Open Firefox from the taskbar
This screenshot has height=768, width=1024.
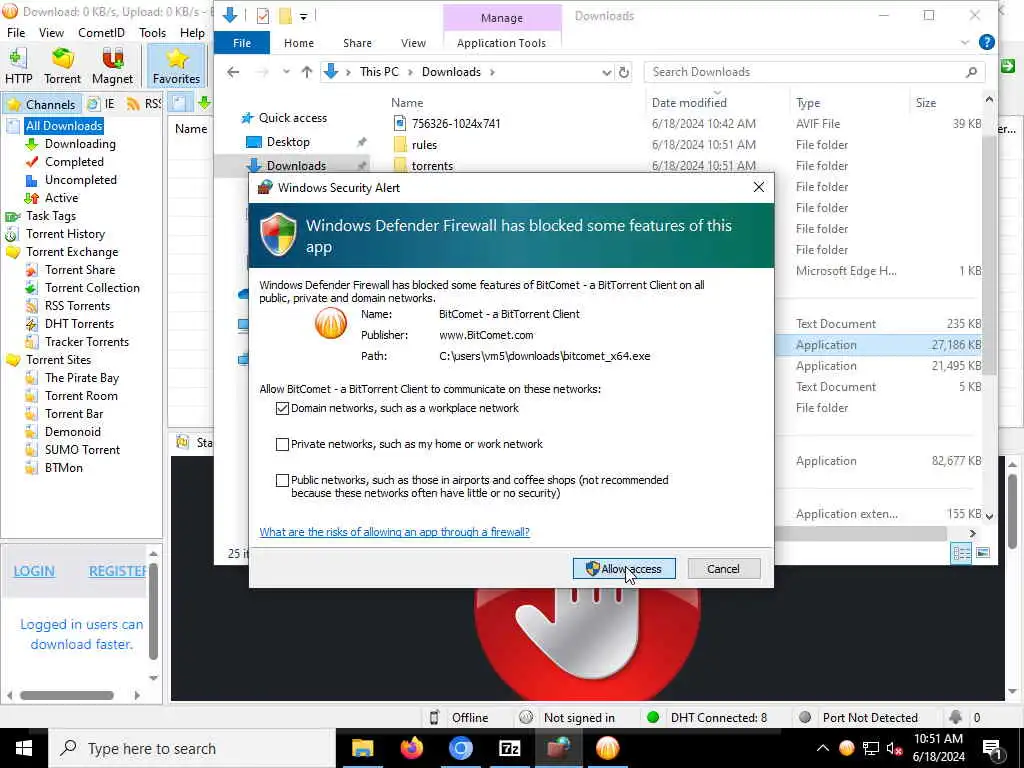pos(411,748)
